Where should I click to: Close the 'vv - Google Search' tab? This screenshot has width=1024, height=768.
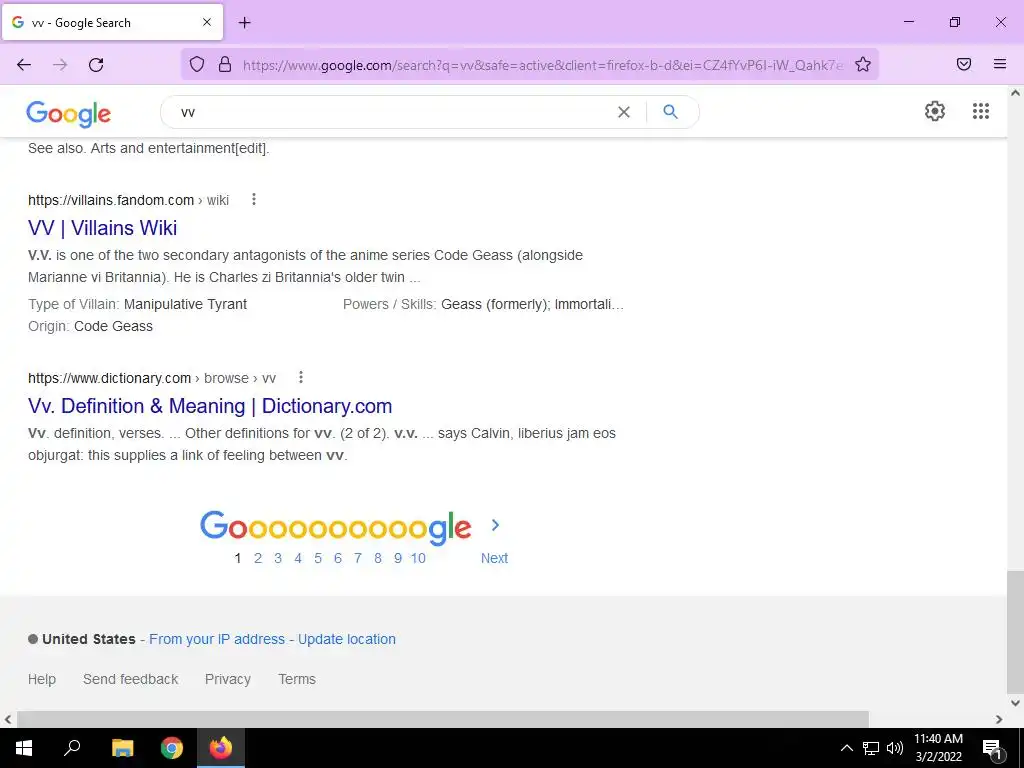(x=207, y=22)
